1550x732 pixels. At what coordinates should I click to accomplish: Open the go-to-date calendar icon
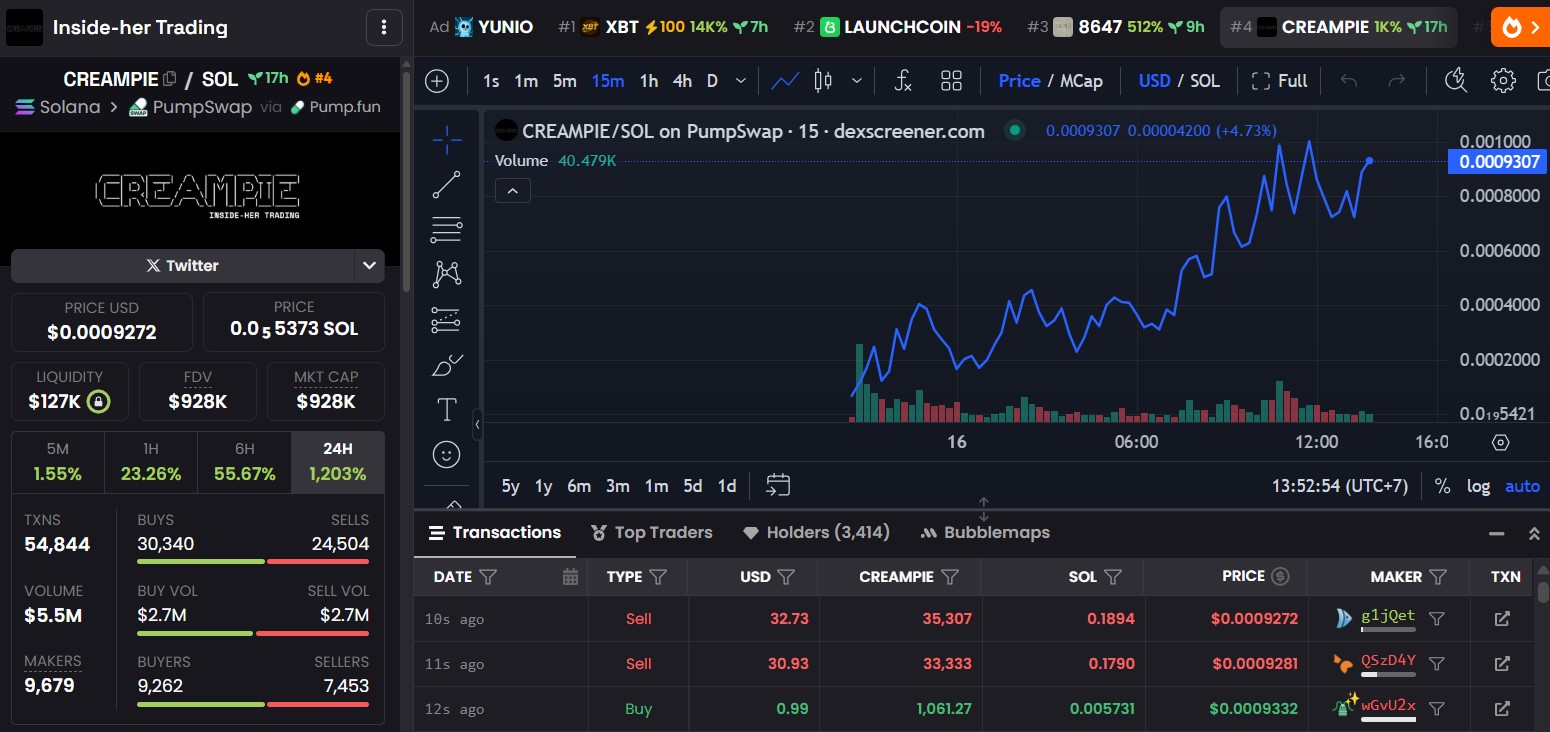(778, 486)
